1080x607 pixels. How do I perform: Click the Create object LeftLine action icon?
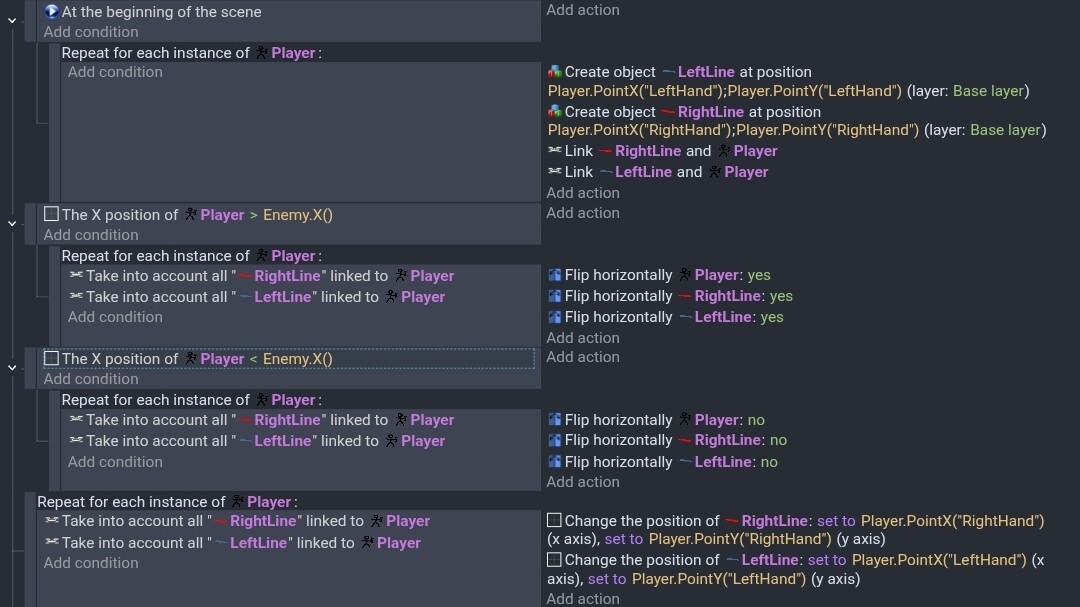coord(555,72)
